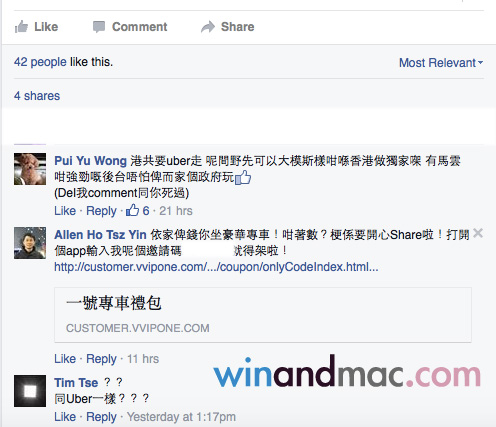This screenshot has width=496, height=427.
Task: Like Allen Ho Tsz Yin's comment
Action: (x=65, y=359)
